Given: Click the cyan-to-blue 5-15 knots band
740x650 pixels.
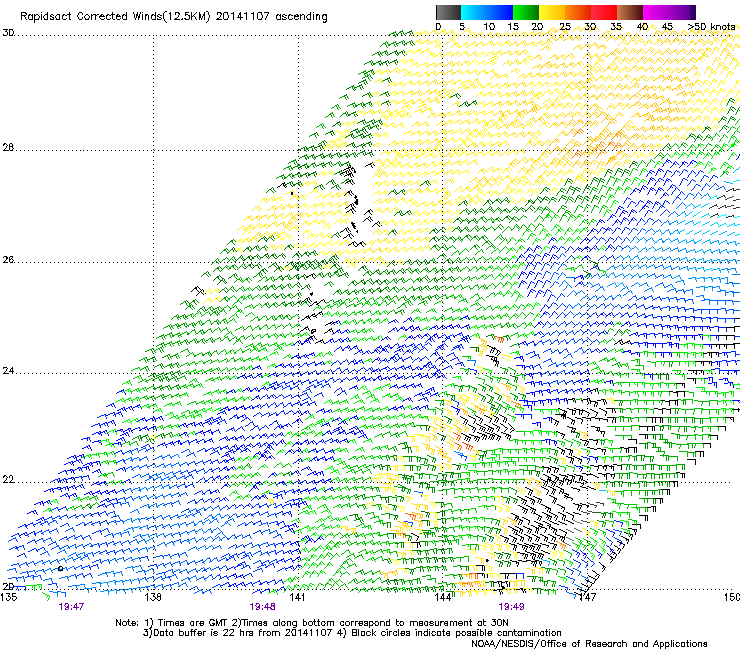Looking at the screenshot, I should [x=487, y=12].
